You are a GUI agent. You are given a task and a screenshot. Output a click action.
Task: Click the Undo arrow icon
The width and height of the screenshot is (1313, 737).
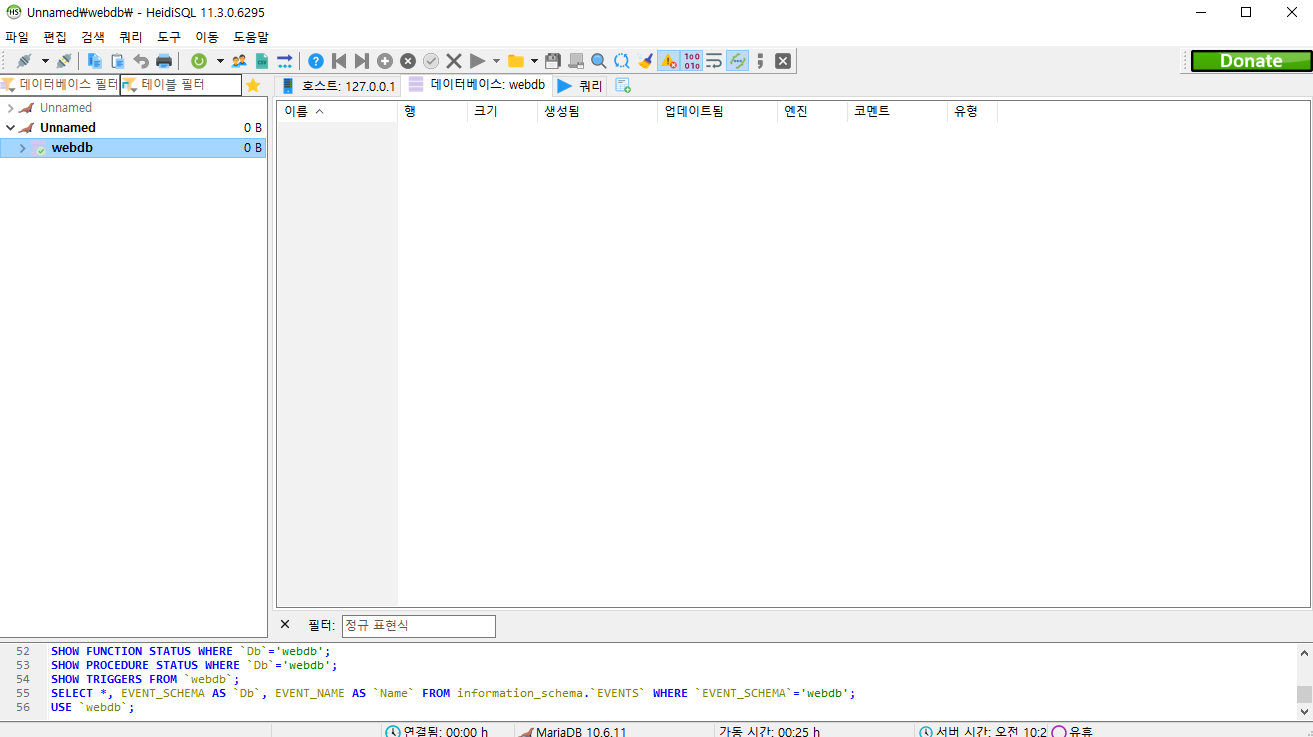click(141, 61)
